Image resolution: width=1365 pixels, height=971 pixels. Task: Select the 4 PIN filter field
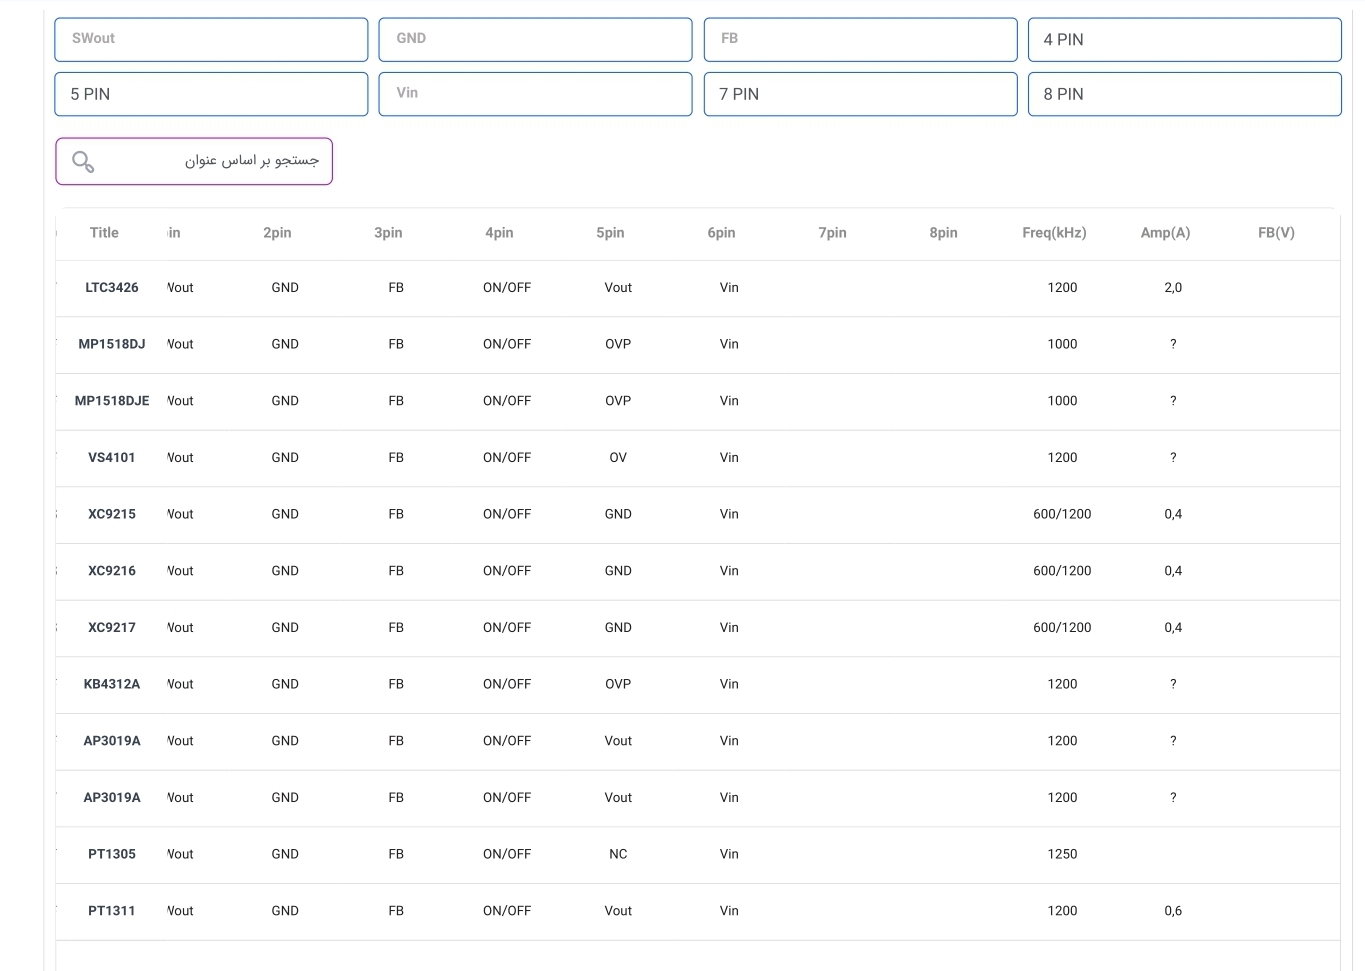(x=1184, y=39)
